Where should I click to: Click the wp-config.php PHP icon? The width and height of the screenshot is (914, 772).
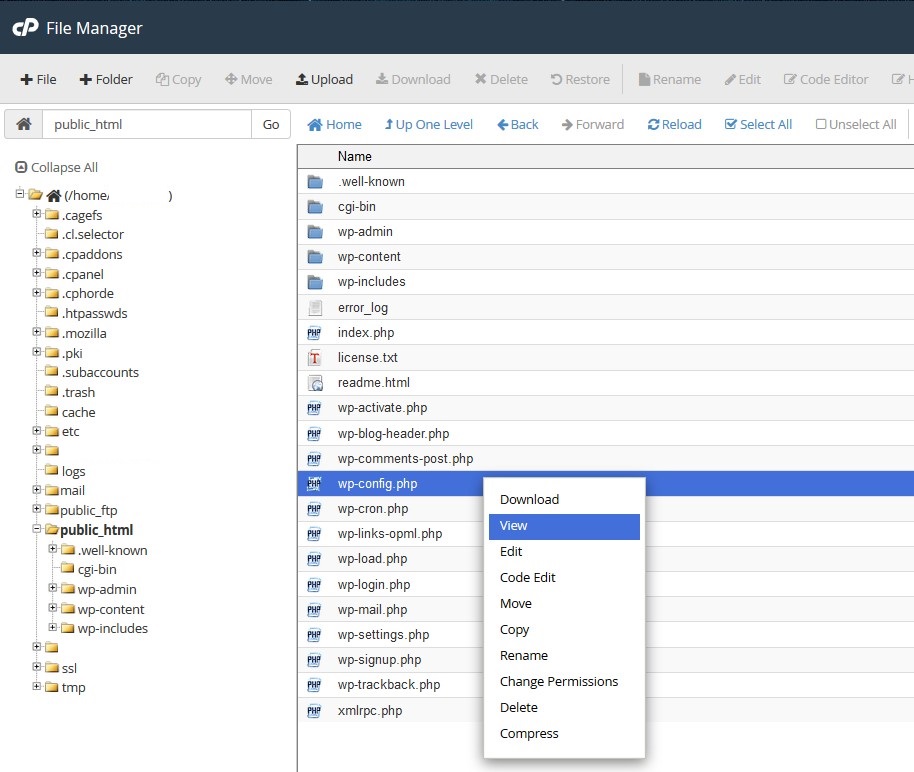[x=314, y=483]
